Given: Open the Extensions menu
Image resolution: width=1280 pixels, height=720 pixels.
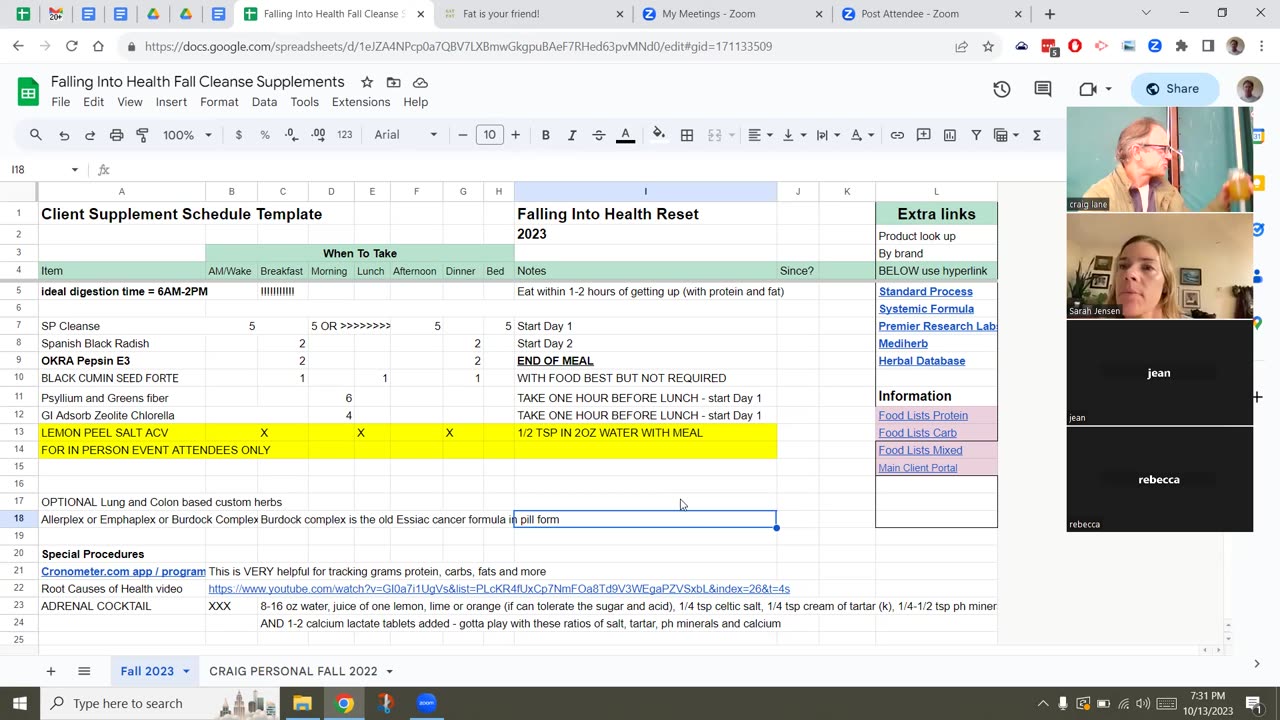Looking at the screenshot, I should point(361,102).
